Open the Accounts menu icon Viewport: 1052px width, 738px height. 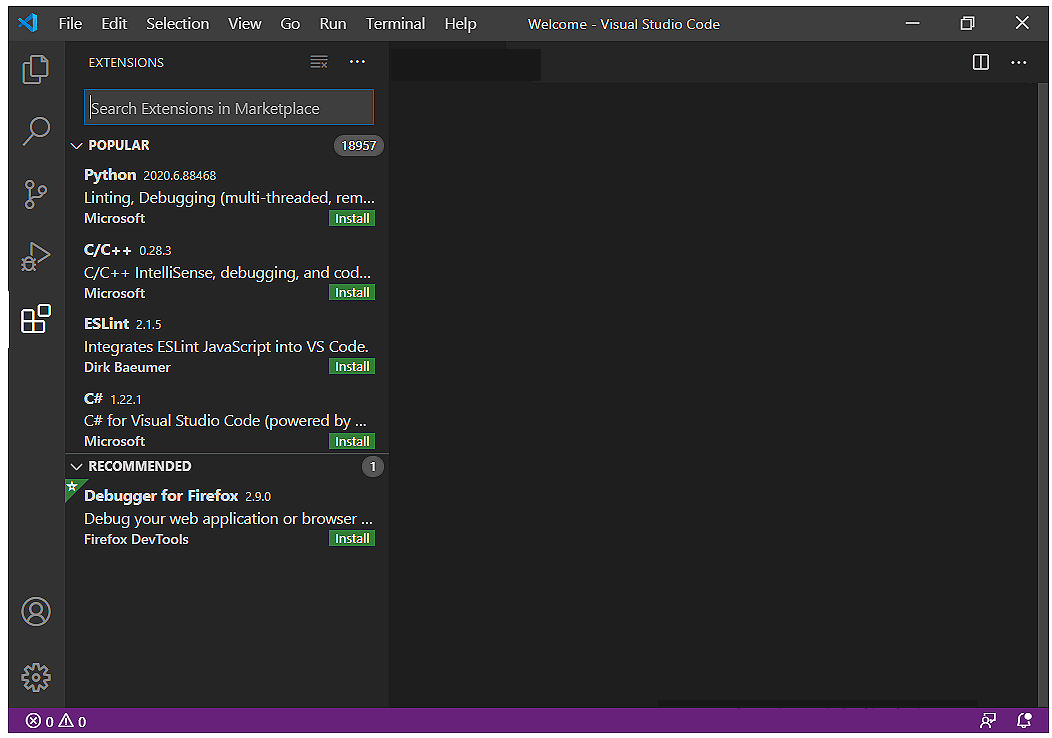point(36,611)
